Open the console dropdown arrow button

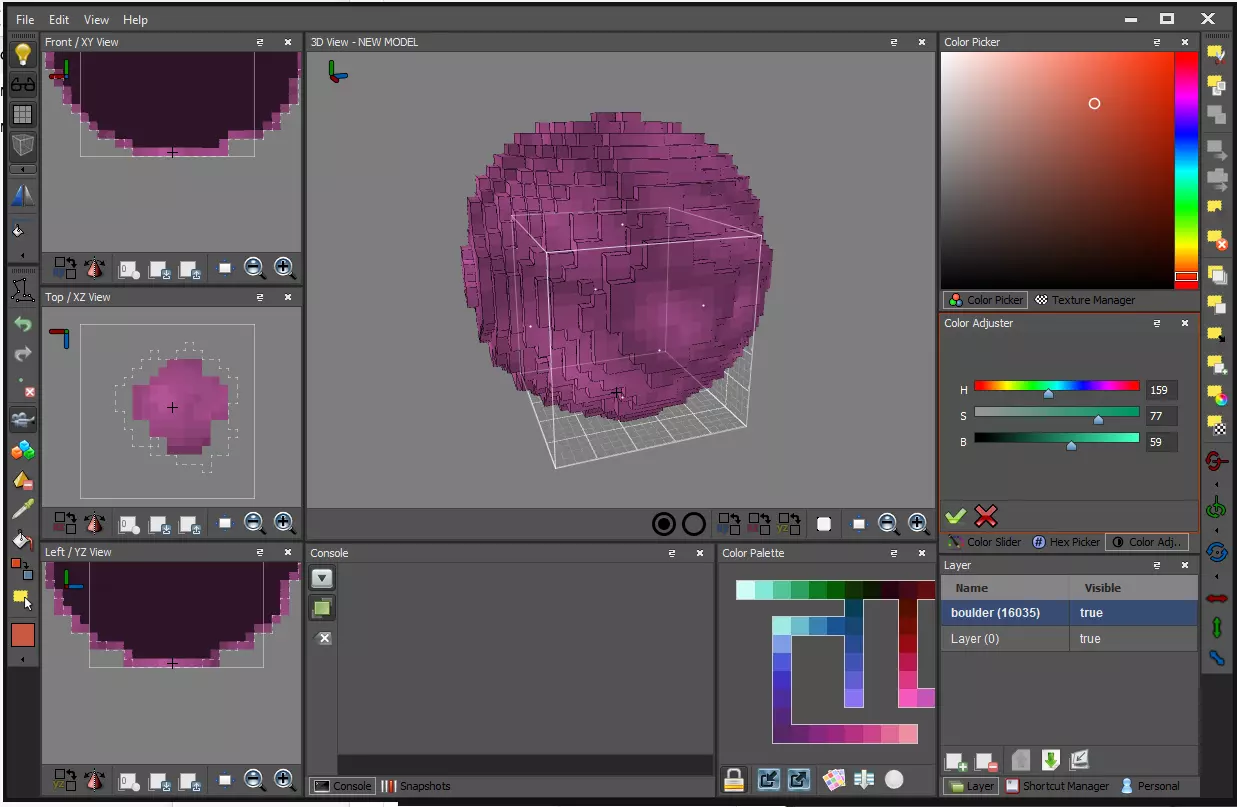322,578
